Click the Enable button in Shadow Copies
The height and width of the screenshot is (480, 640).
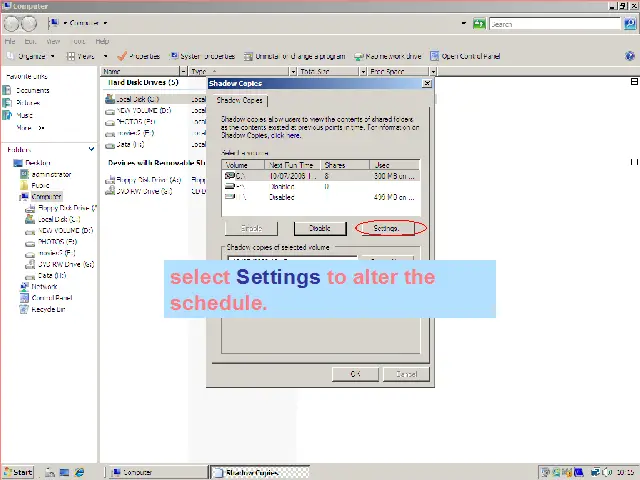pyautogui.click(x=251, y=229)
